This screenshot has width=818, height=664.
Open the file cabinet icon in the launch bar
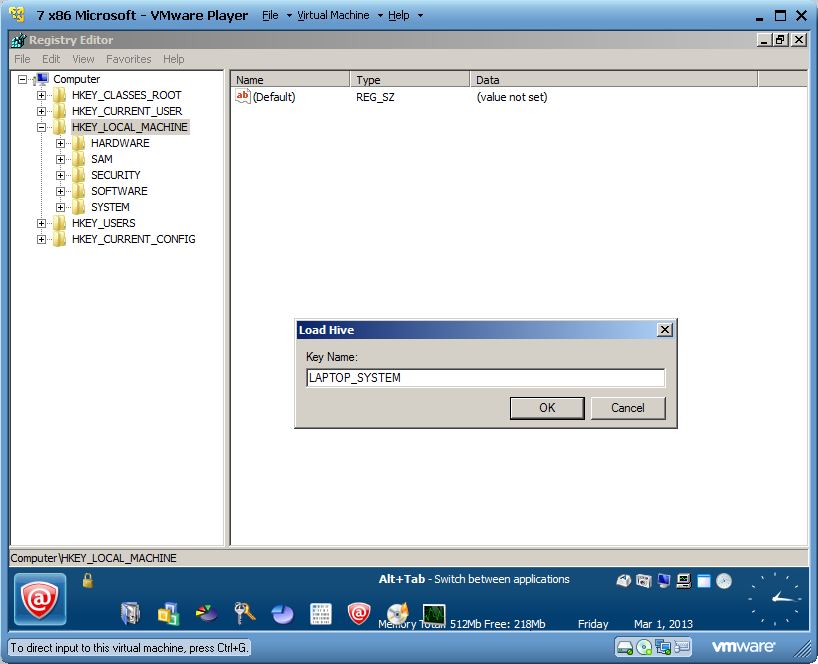130,613
